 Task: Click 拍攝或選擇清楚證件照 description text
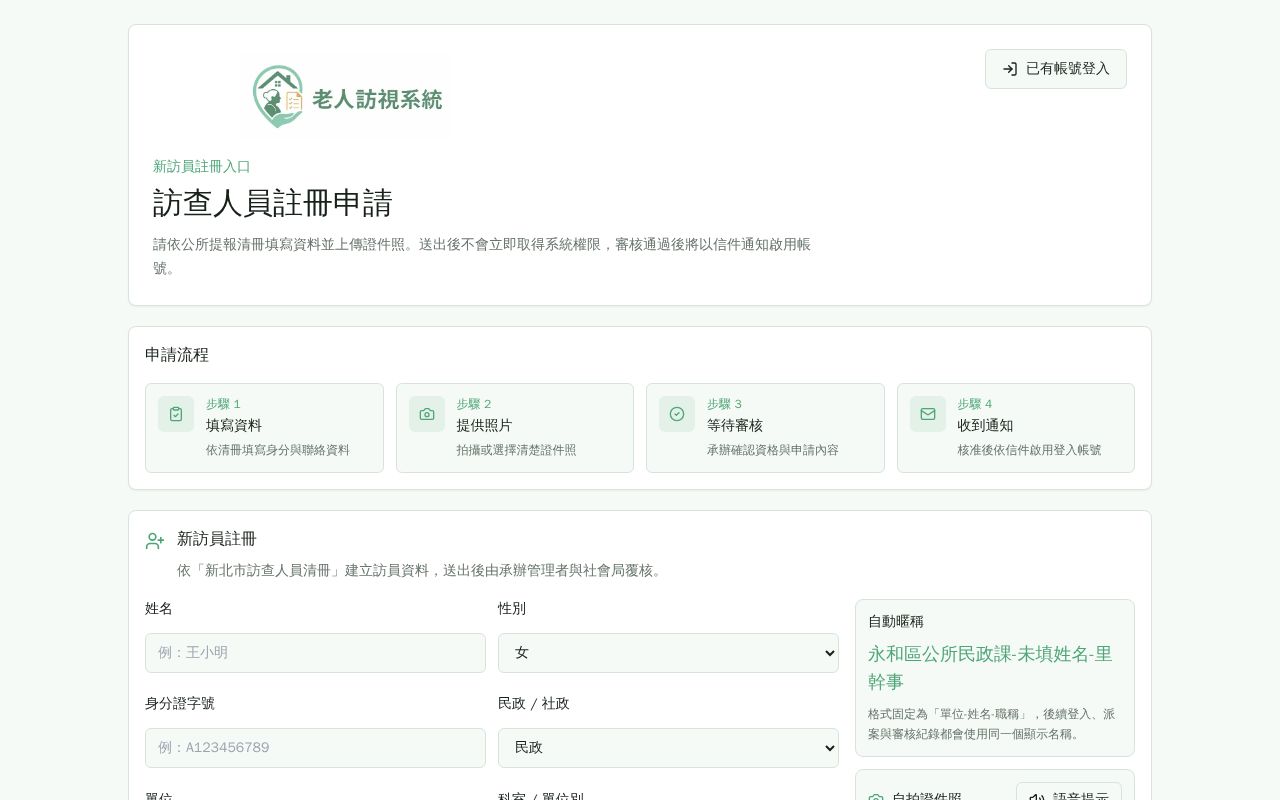[517, 450]
